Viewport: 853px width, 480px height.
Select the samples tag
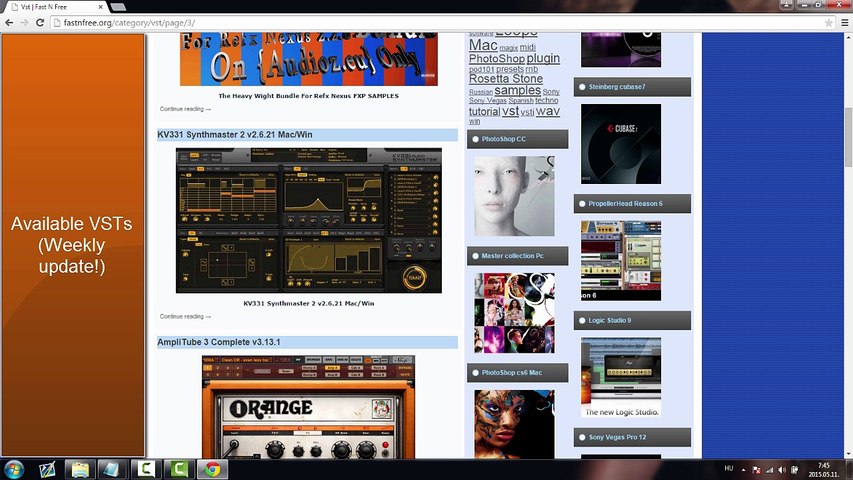(517, 90)
